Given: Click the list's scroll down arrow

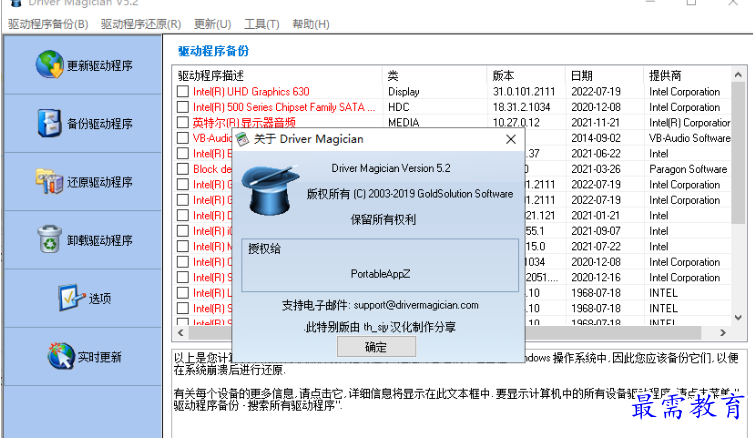Looking at the screenshot, I should (738, 317).
